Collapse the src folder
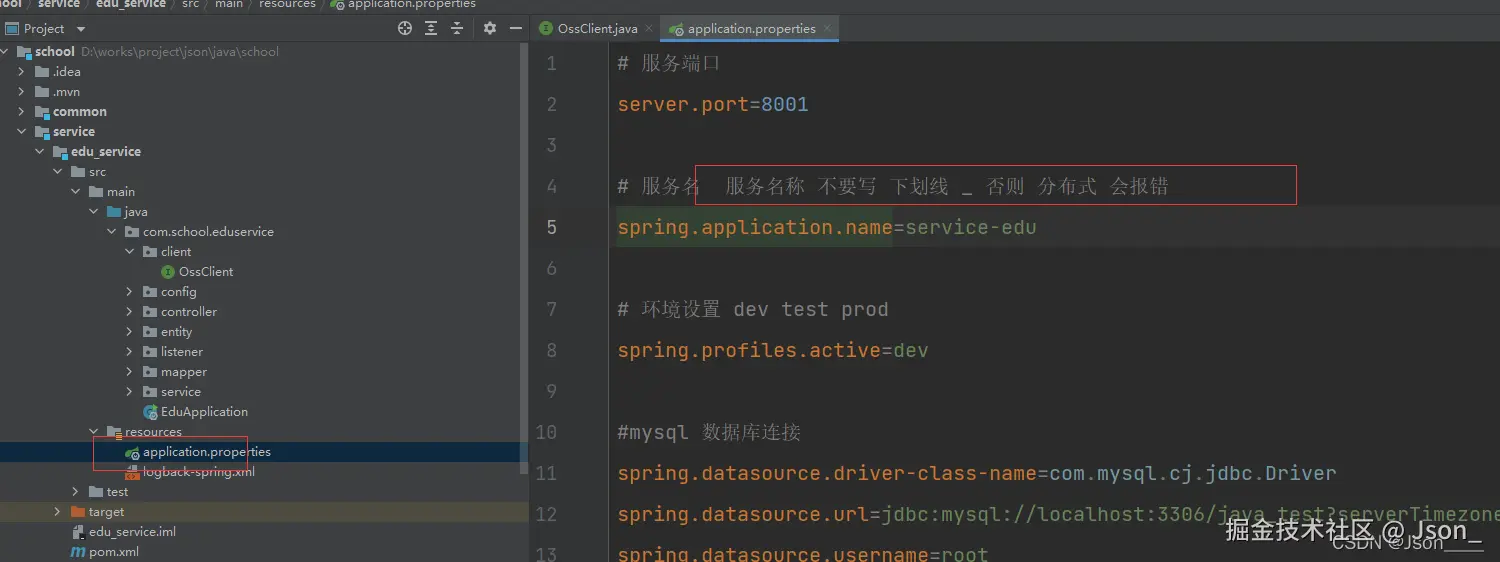This screenshot has height=562, width=1500. 58,172
